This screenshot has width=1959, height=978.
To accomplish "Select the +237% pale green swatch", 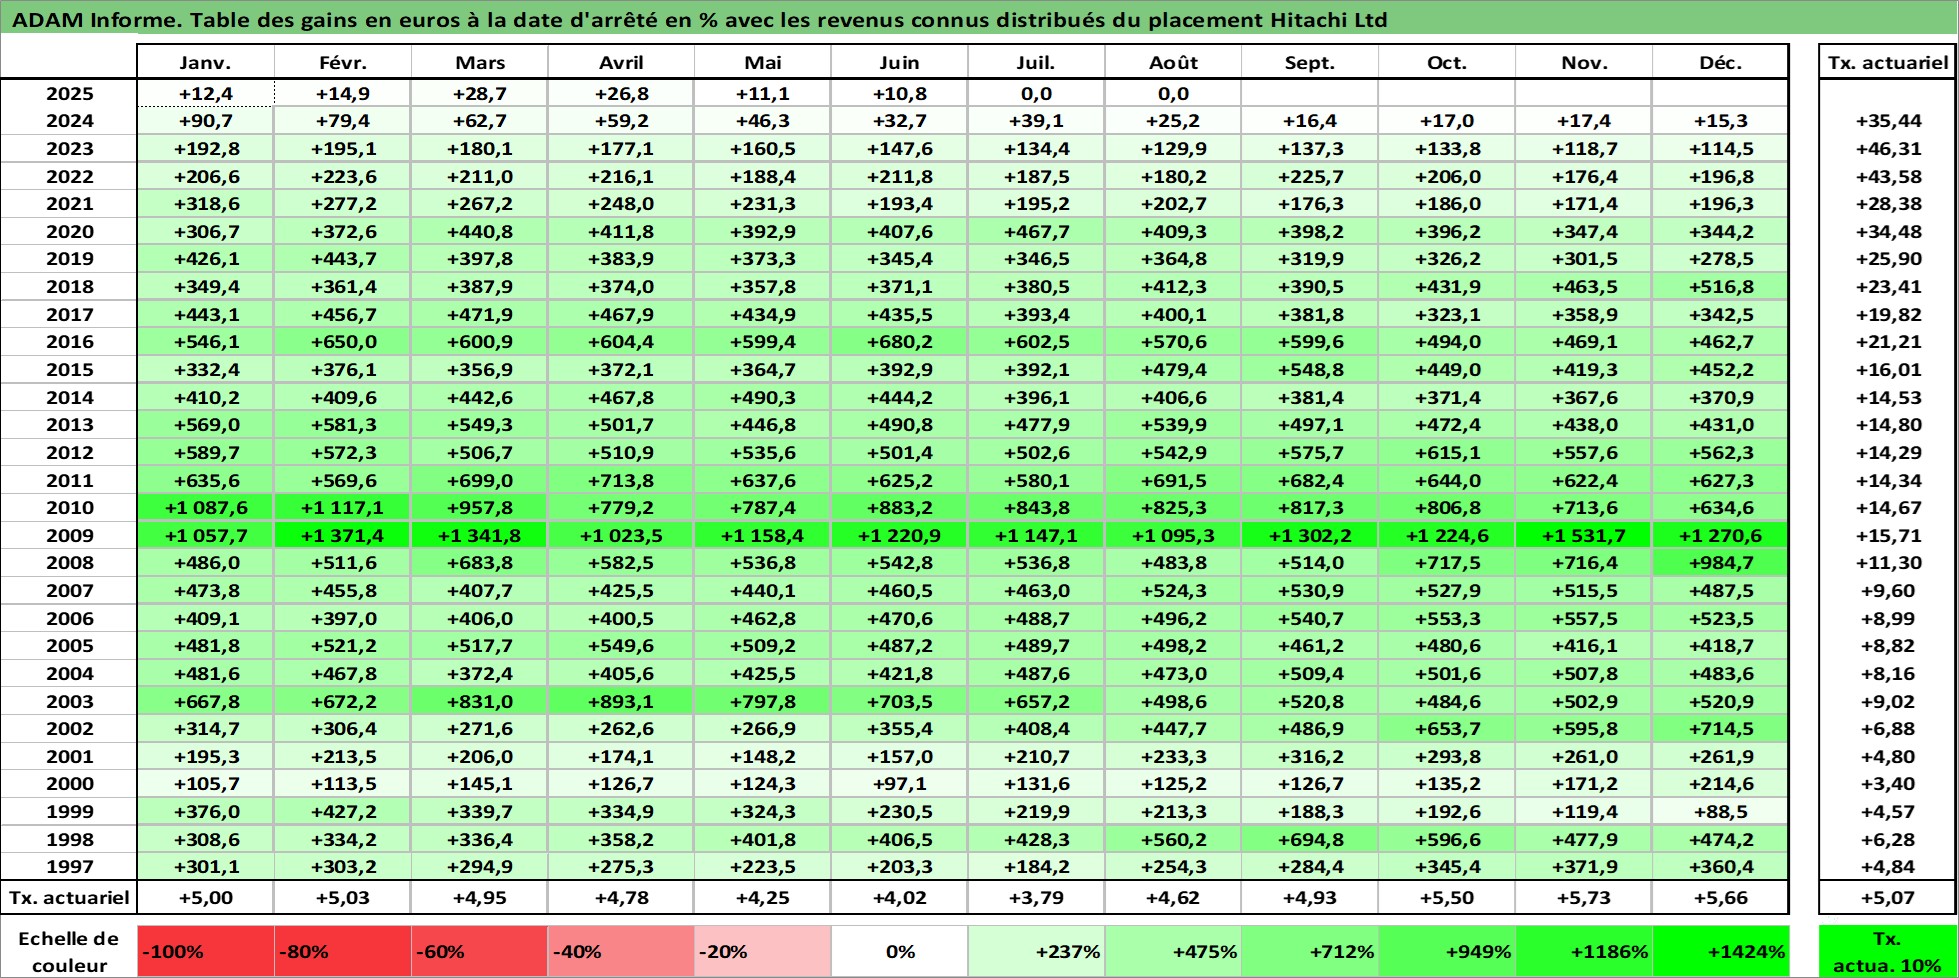I will tap(1036, 952).
